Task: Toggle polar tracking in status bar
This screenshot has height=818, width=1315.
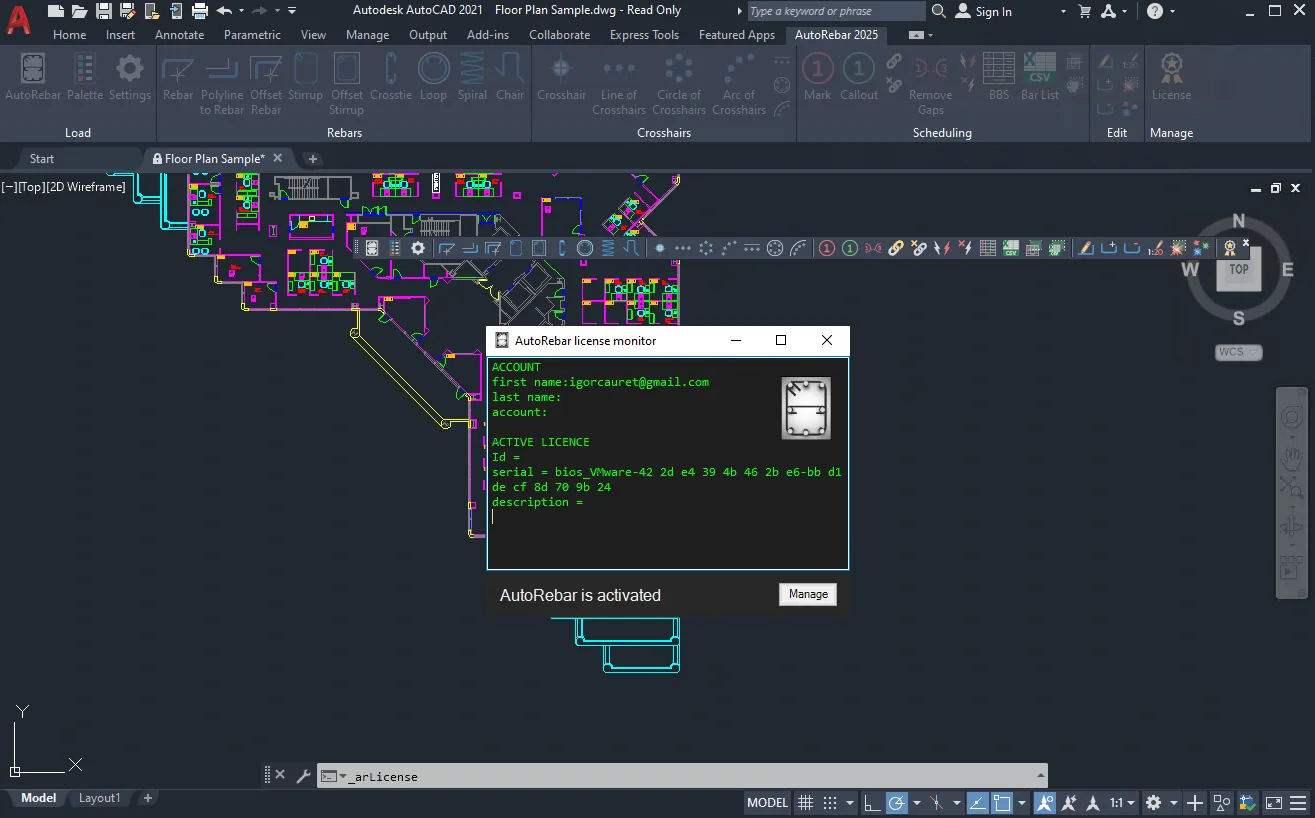Action: (x=897, y=802)
